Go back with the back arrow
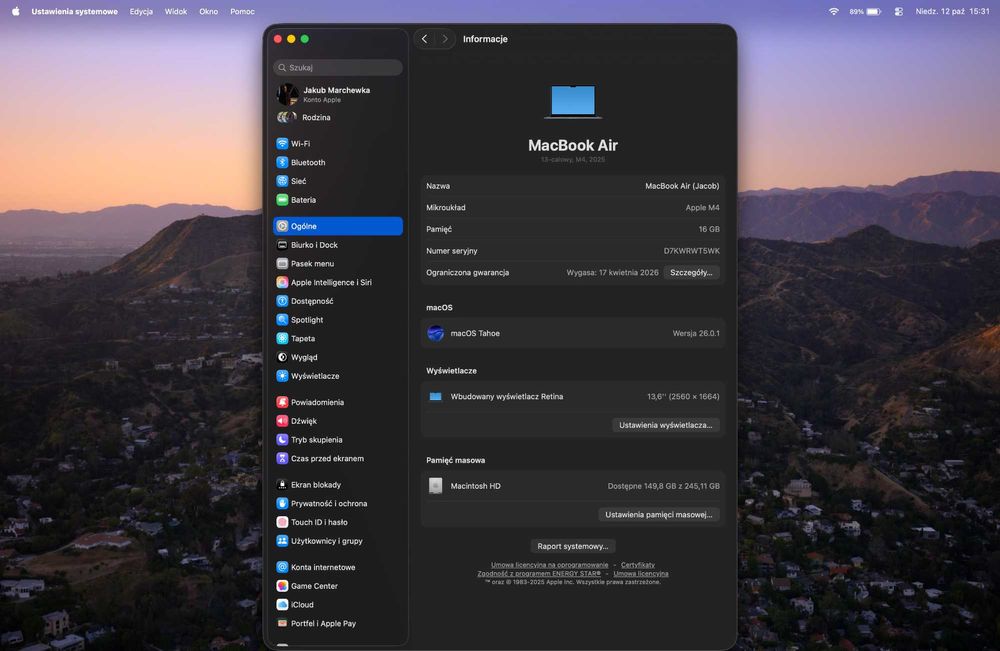This screenshot has width=1000, height=651. click(425, 39)
